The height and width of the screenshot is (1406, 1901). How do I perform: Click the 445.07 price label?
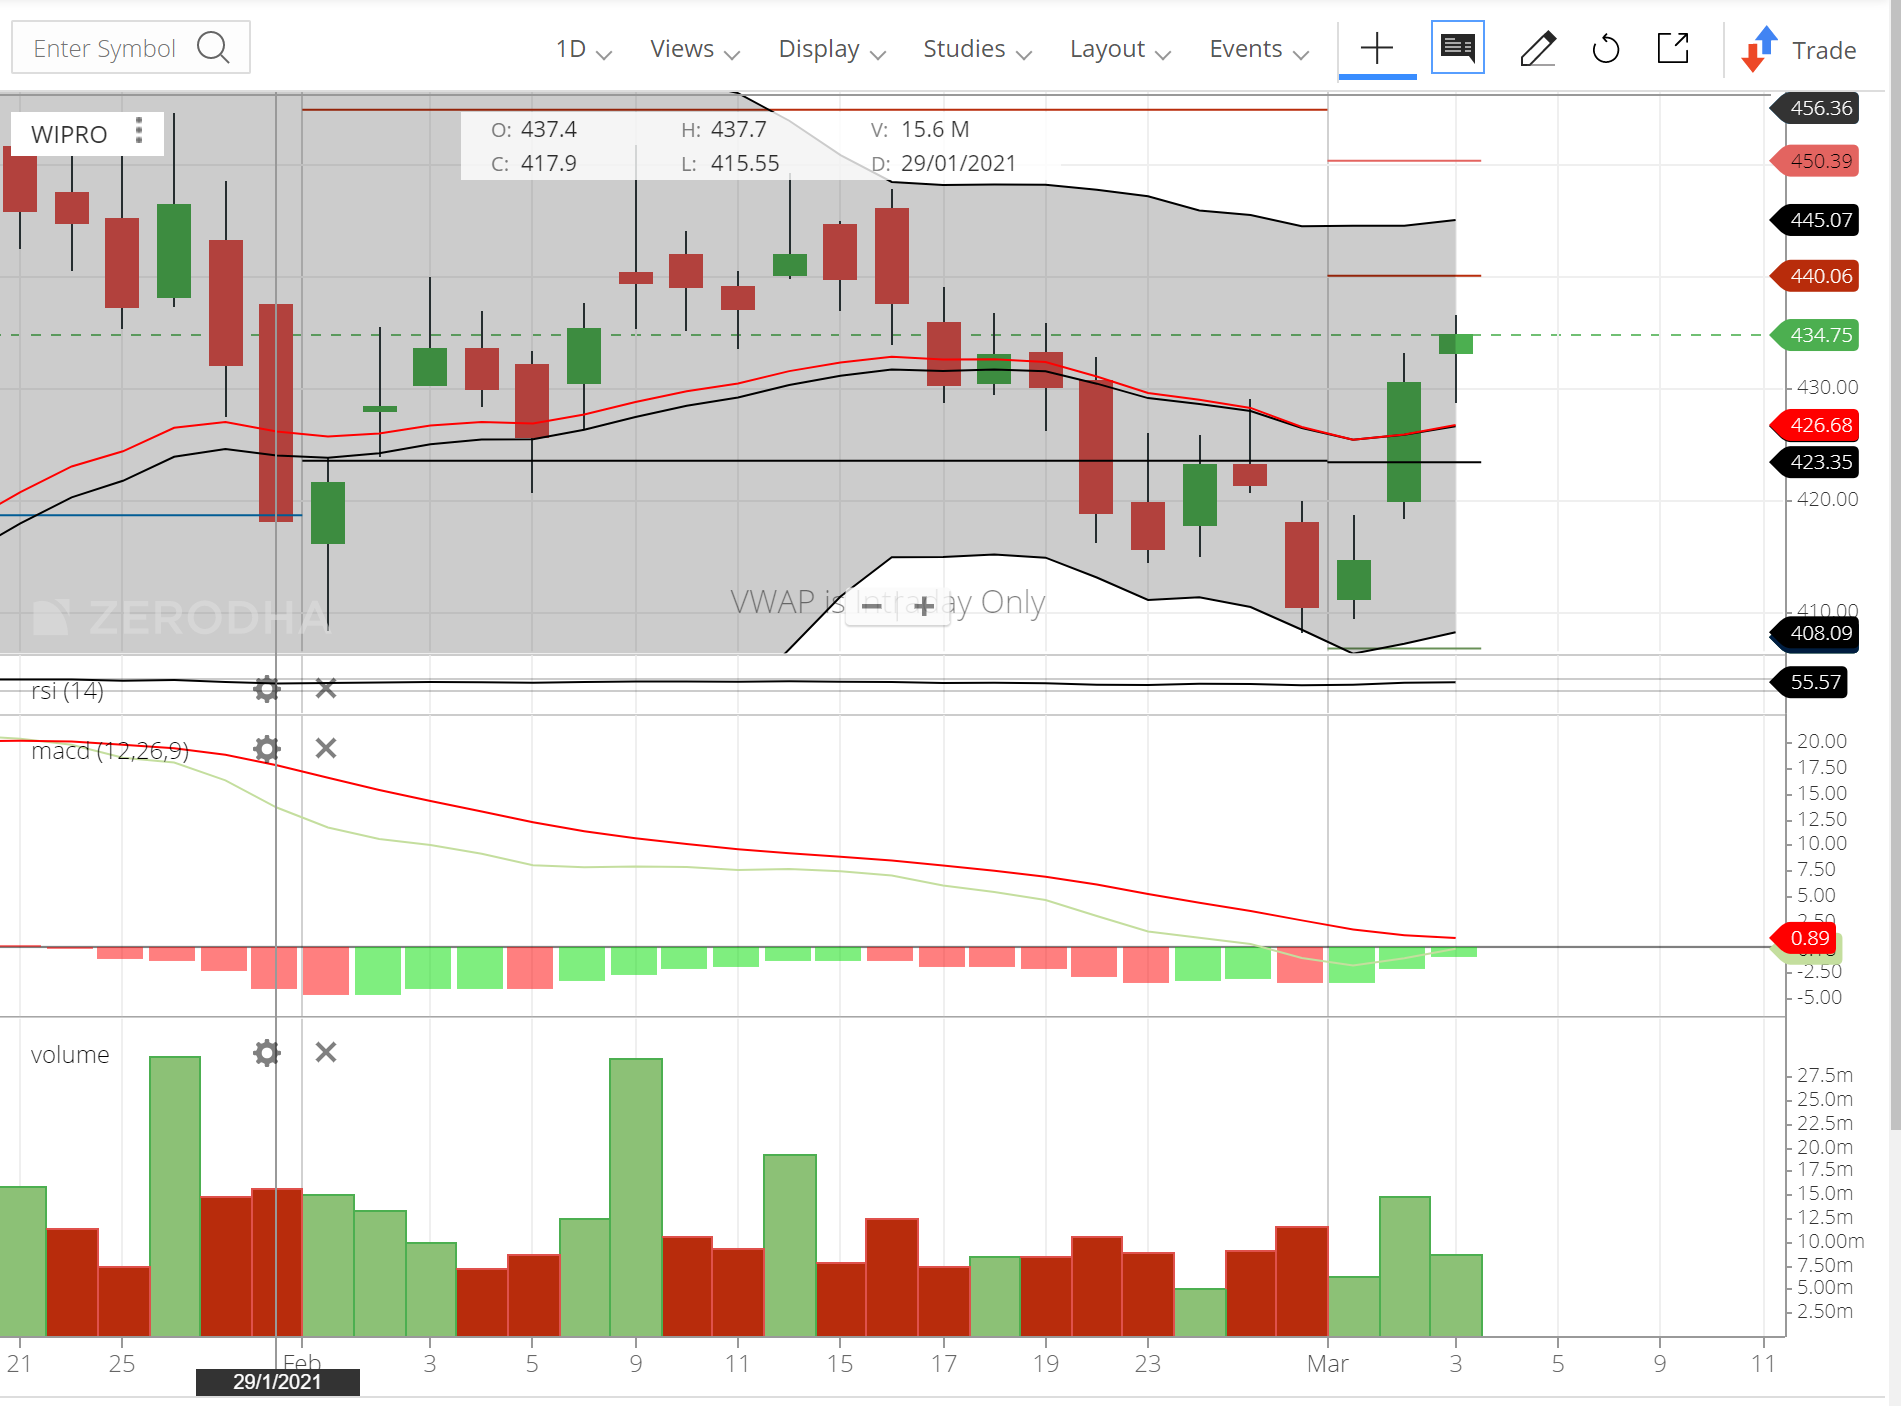pos(1815,220)
